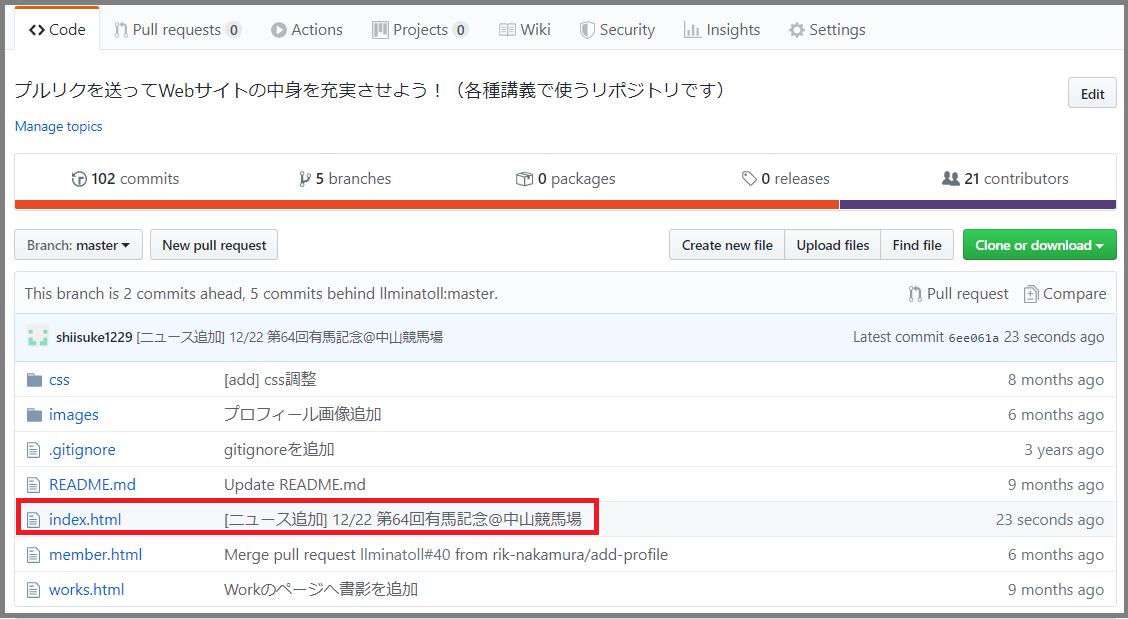The width and height of the screenshot is (1128, 619).
Task: Open the Find file search
Action: click(x=916, y=244)
